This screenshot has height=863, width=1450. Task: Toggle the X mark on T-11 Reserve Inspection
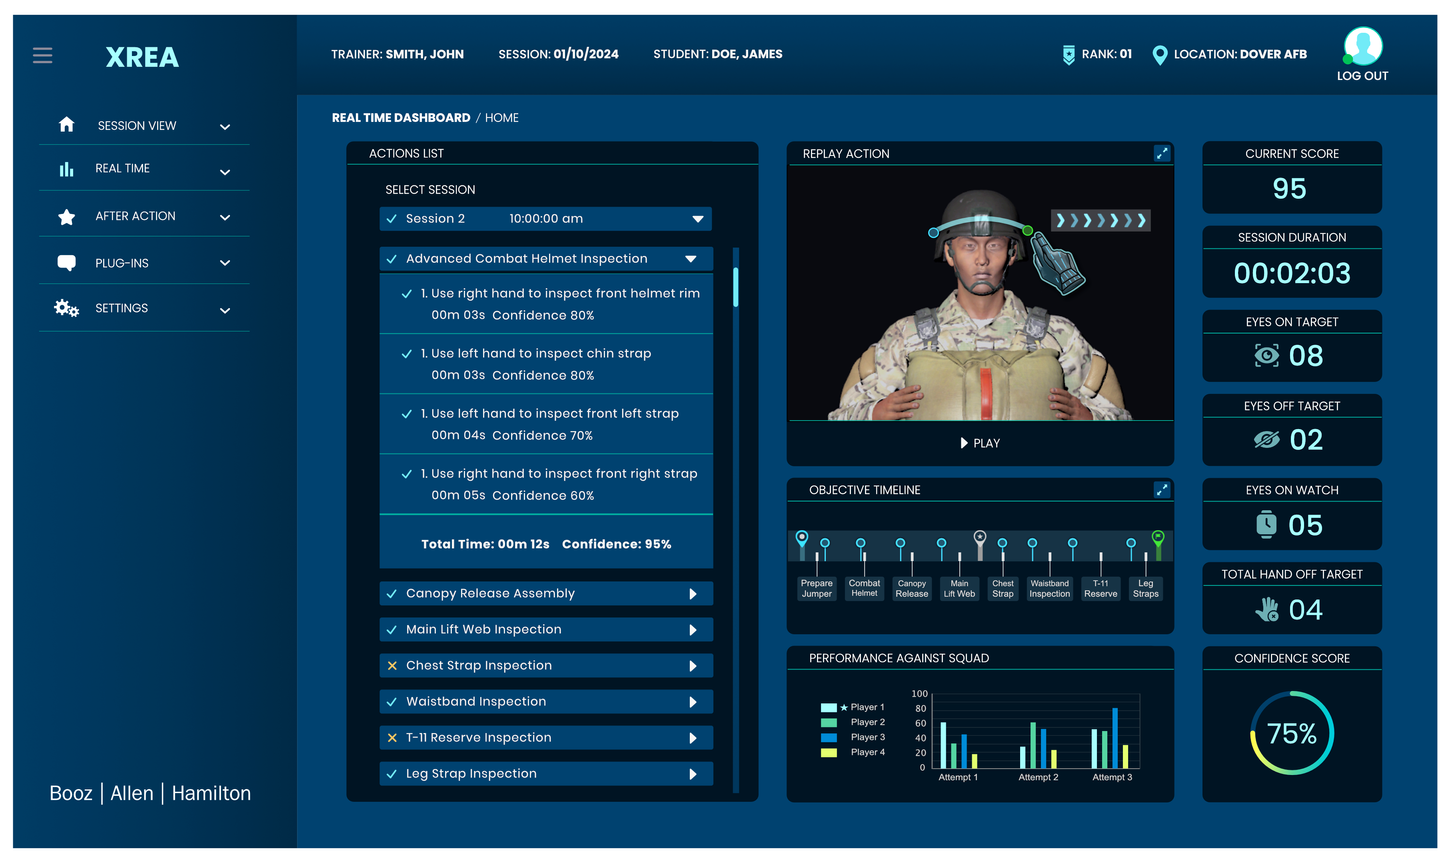pos(392,738)
